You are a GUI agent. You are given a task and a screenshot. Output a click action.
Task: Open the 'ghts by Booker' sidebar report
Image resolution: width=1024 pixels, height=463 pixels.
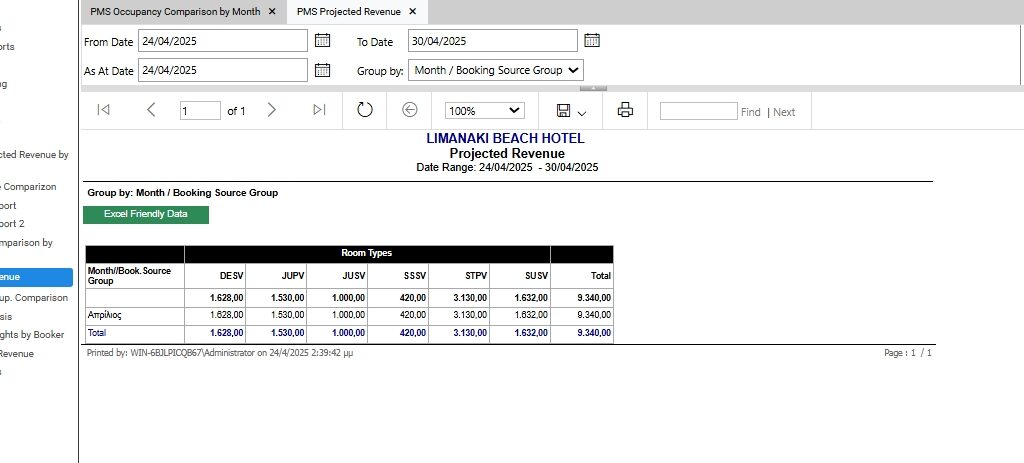pos(32,334)
